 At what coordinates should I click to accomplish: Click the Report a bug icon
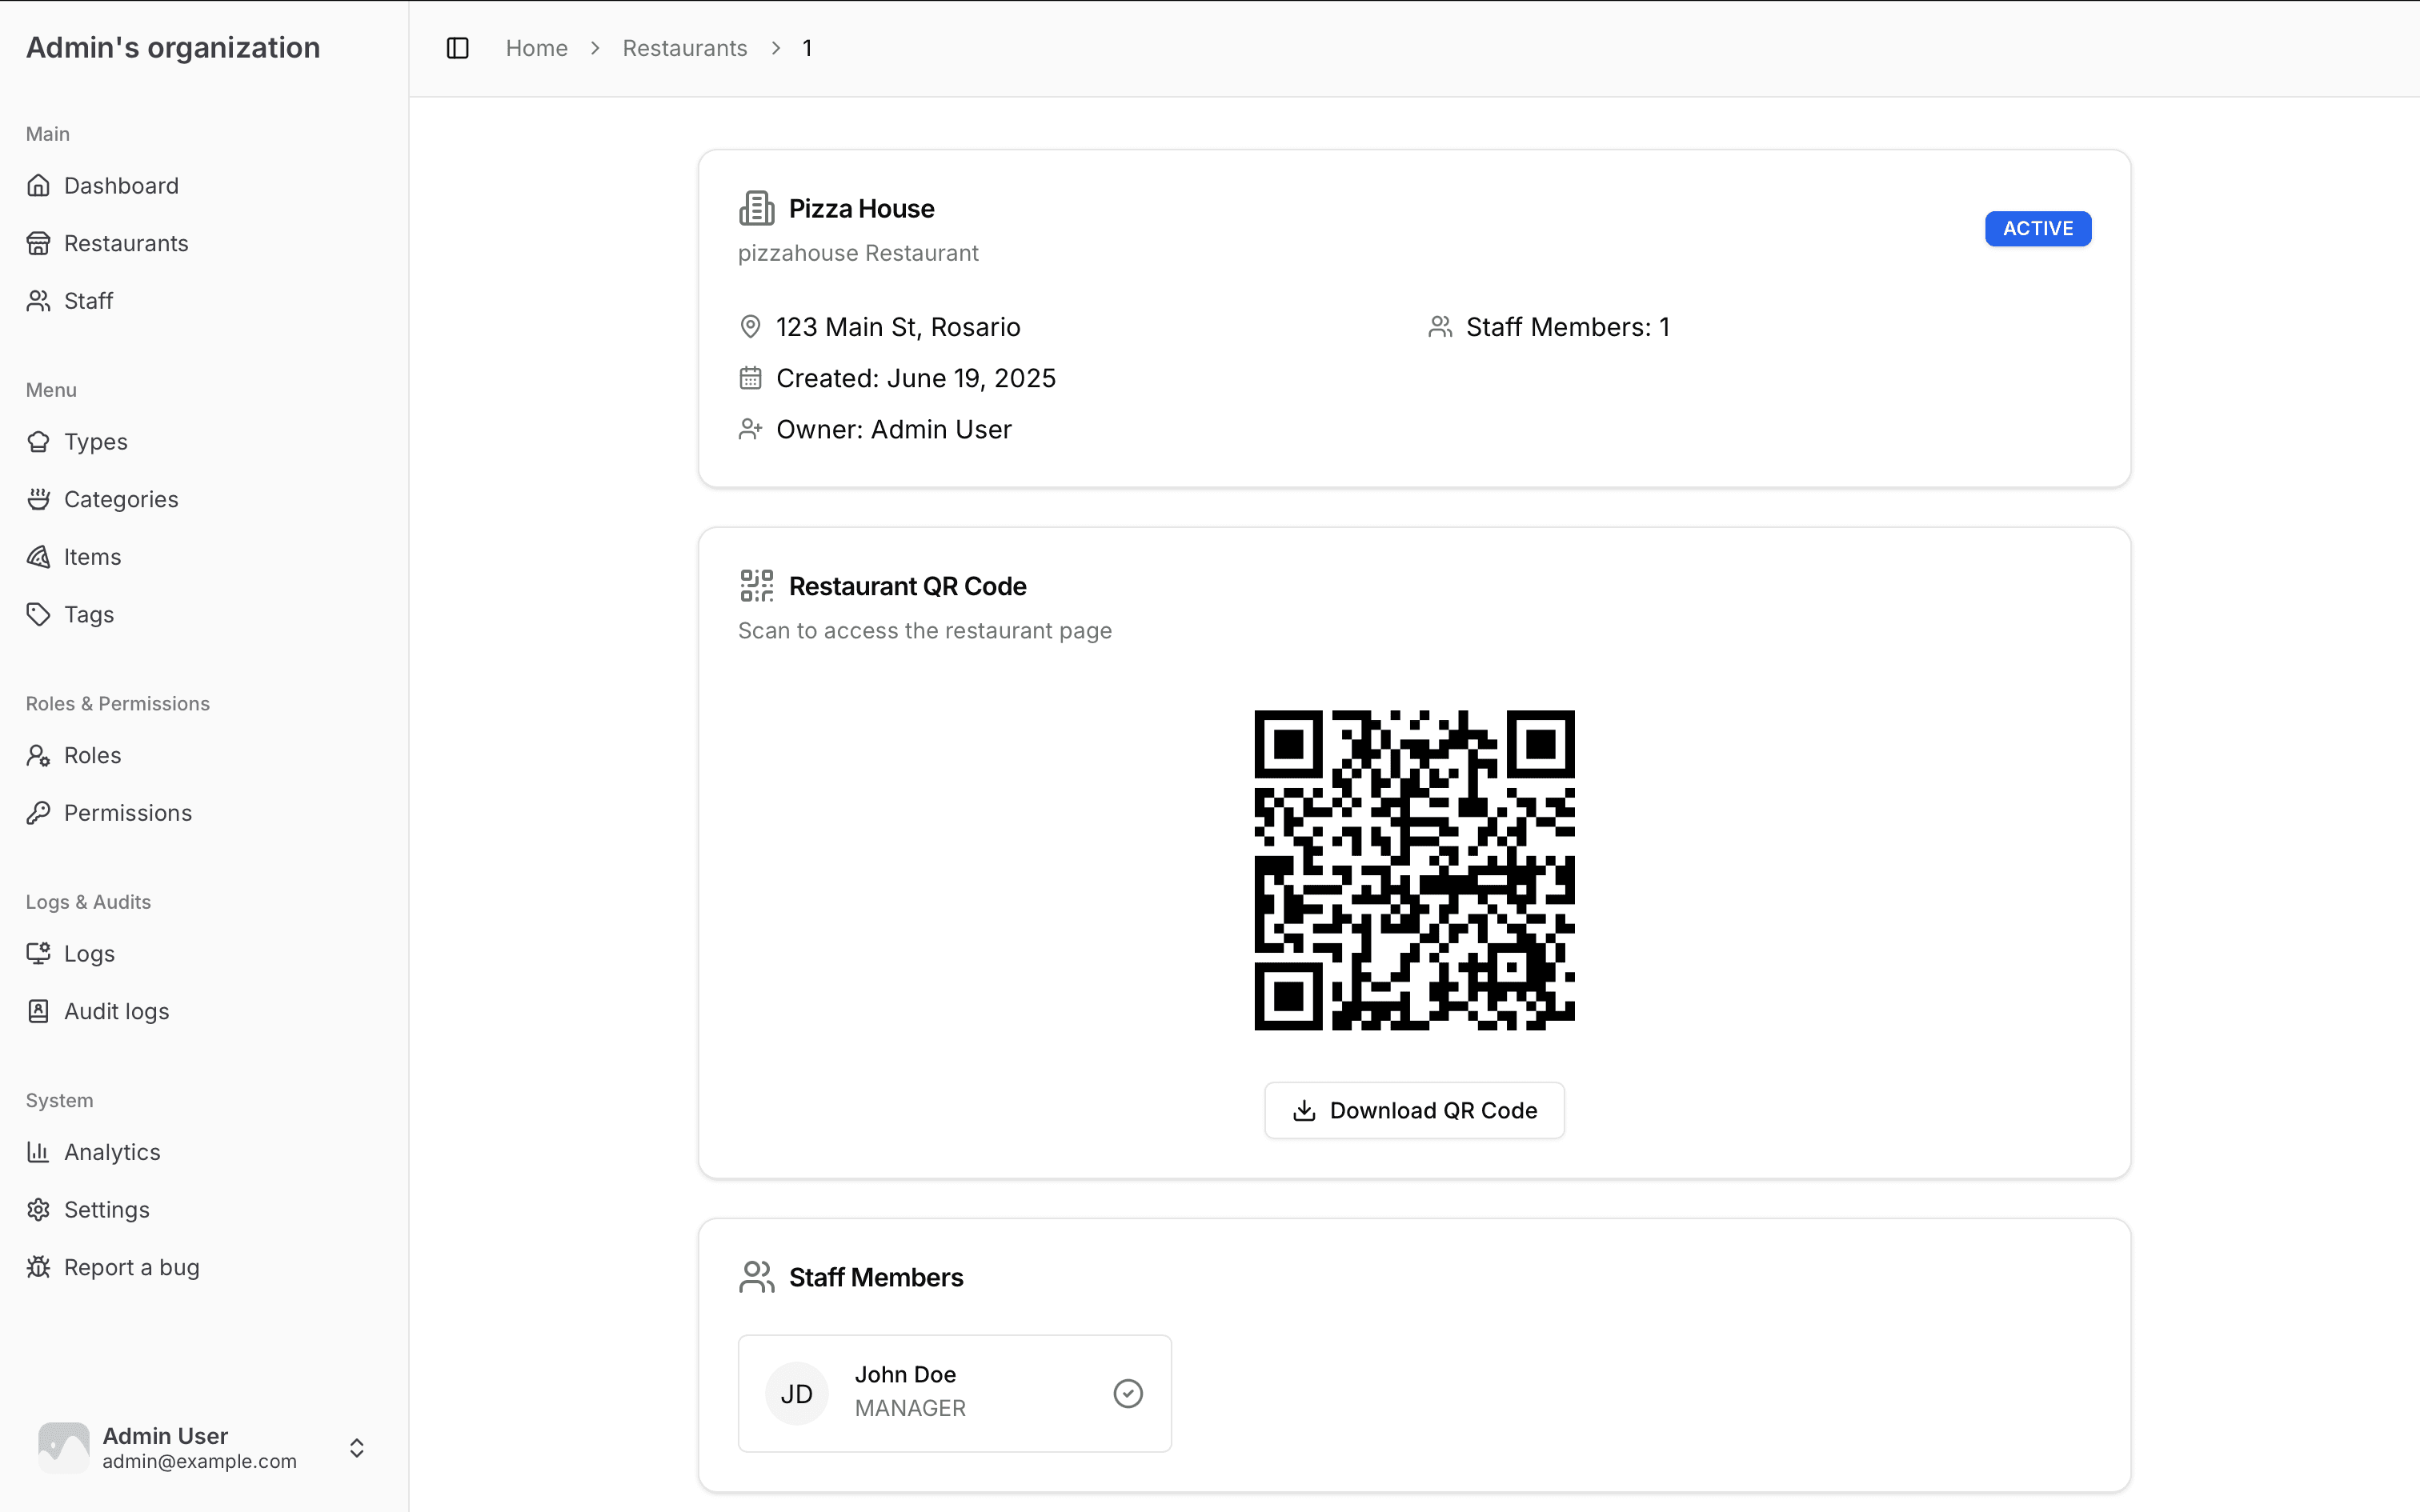pos(38,1267)
